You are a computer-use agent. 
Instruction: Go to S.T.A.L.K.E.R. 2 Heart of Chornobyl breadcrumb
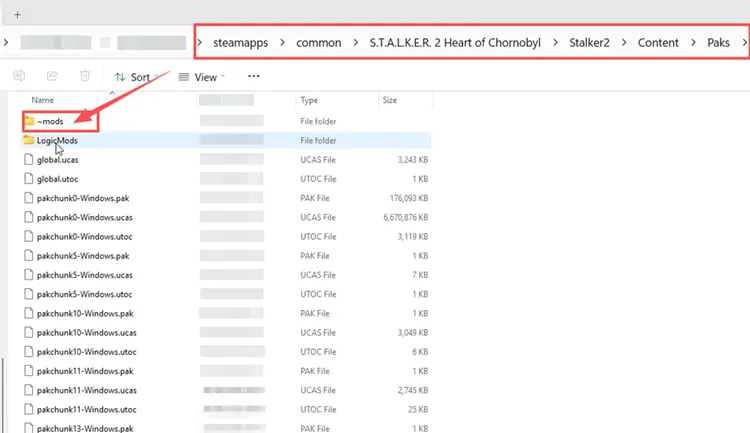(x=455, y=43)
